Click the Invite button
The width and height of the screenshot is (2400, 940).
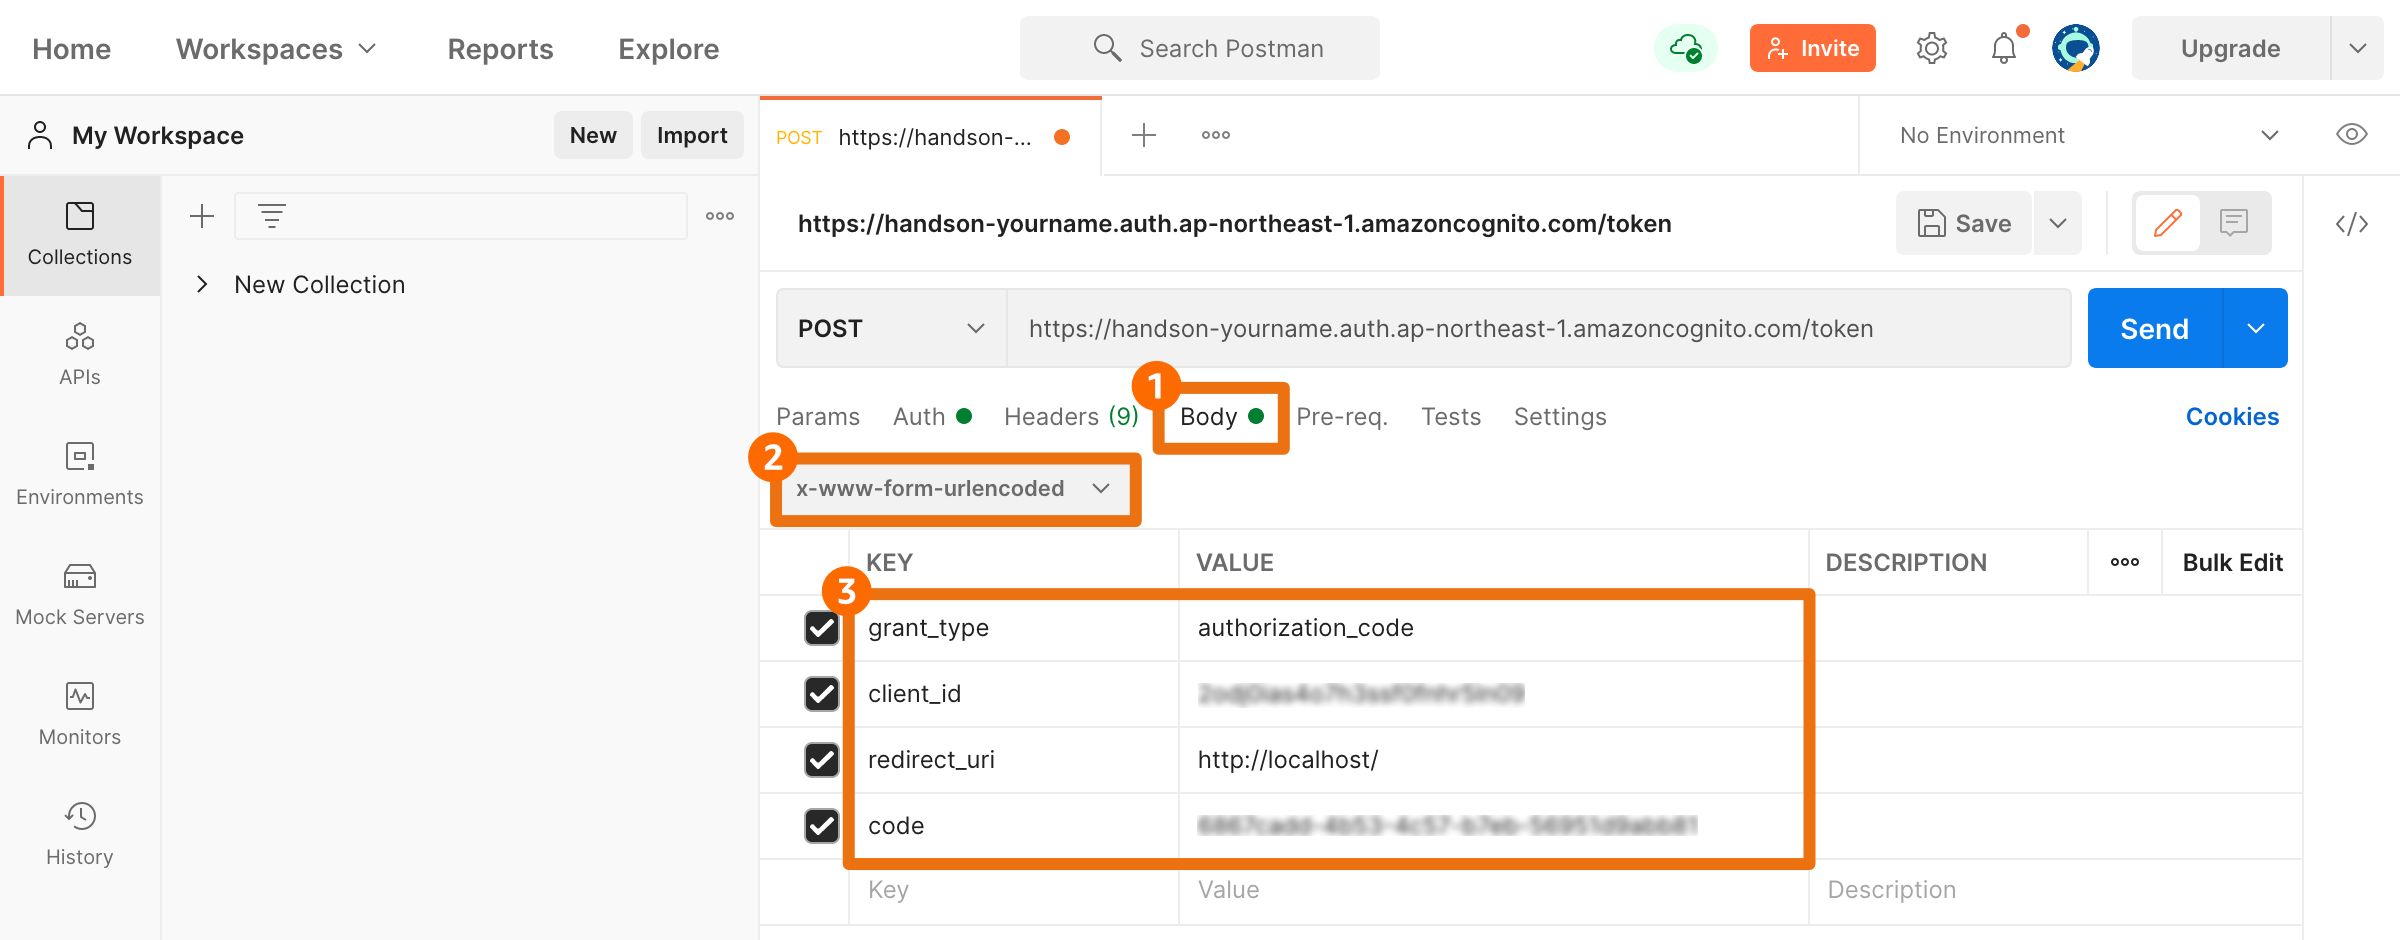click(1812, 48)
